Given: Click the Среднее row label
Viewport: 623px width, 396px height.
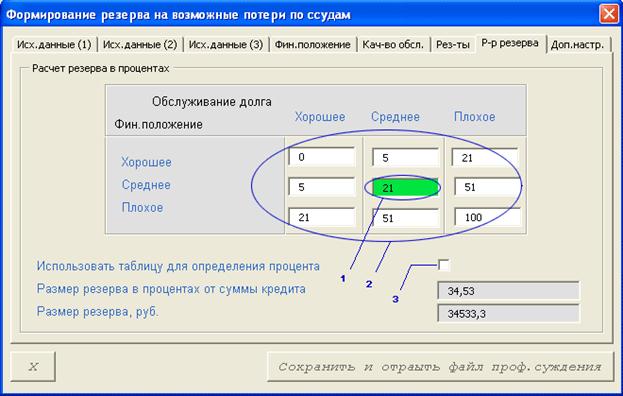Looking at the screenshot, I should [146, 185].
